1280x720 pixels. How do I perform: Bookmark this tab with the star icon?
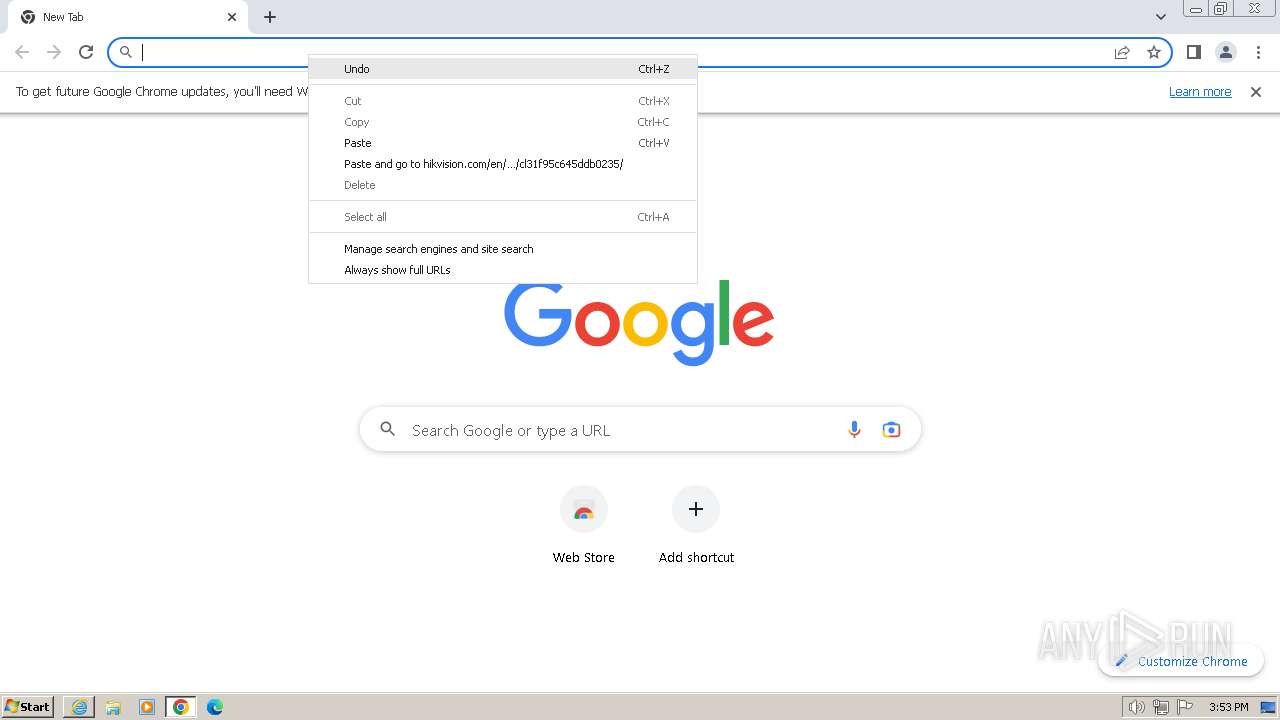tap(1154, 52)
